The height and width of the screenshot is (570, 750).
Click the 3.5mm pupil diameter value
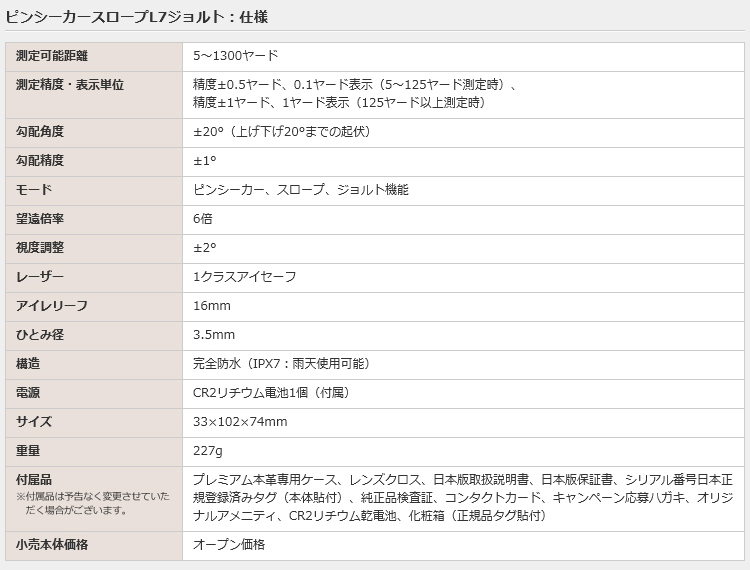[214, 335]
